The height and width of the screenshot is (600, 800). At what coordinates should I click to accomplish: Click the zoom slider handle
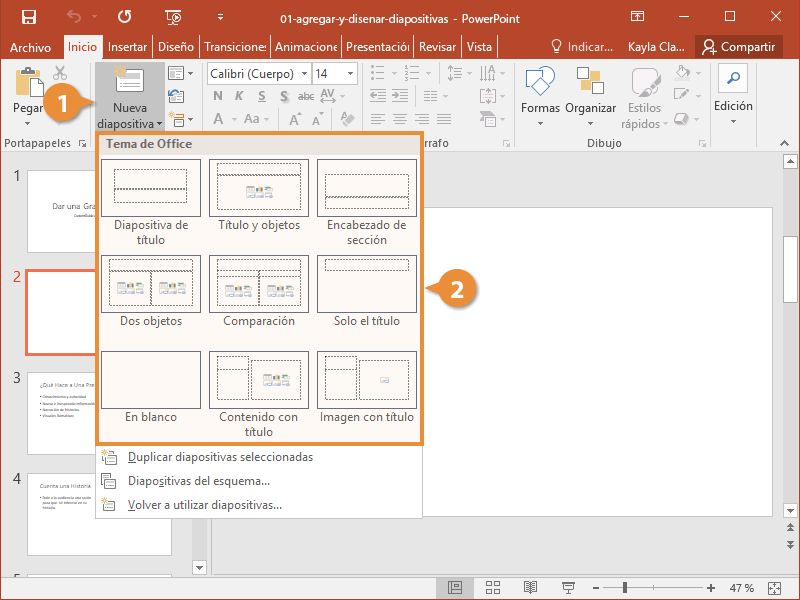point(625,587)
